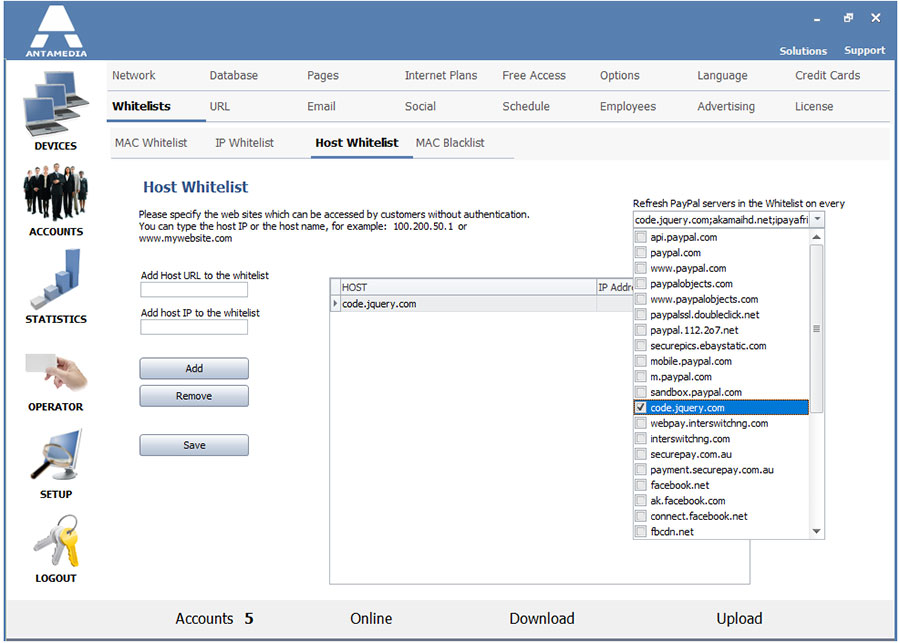Check the ak.facebook.com checkbox
The height and width of the screenshot is (643, 900).
[641, 501]
